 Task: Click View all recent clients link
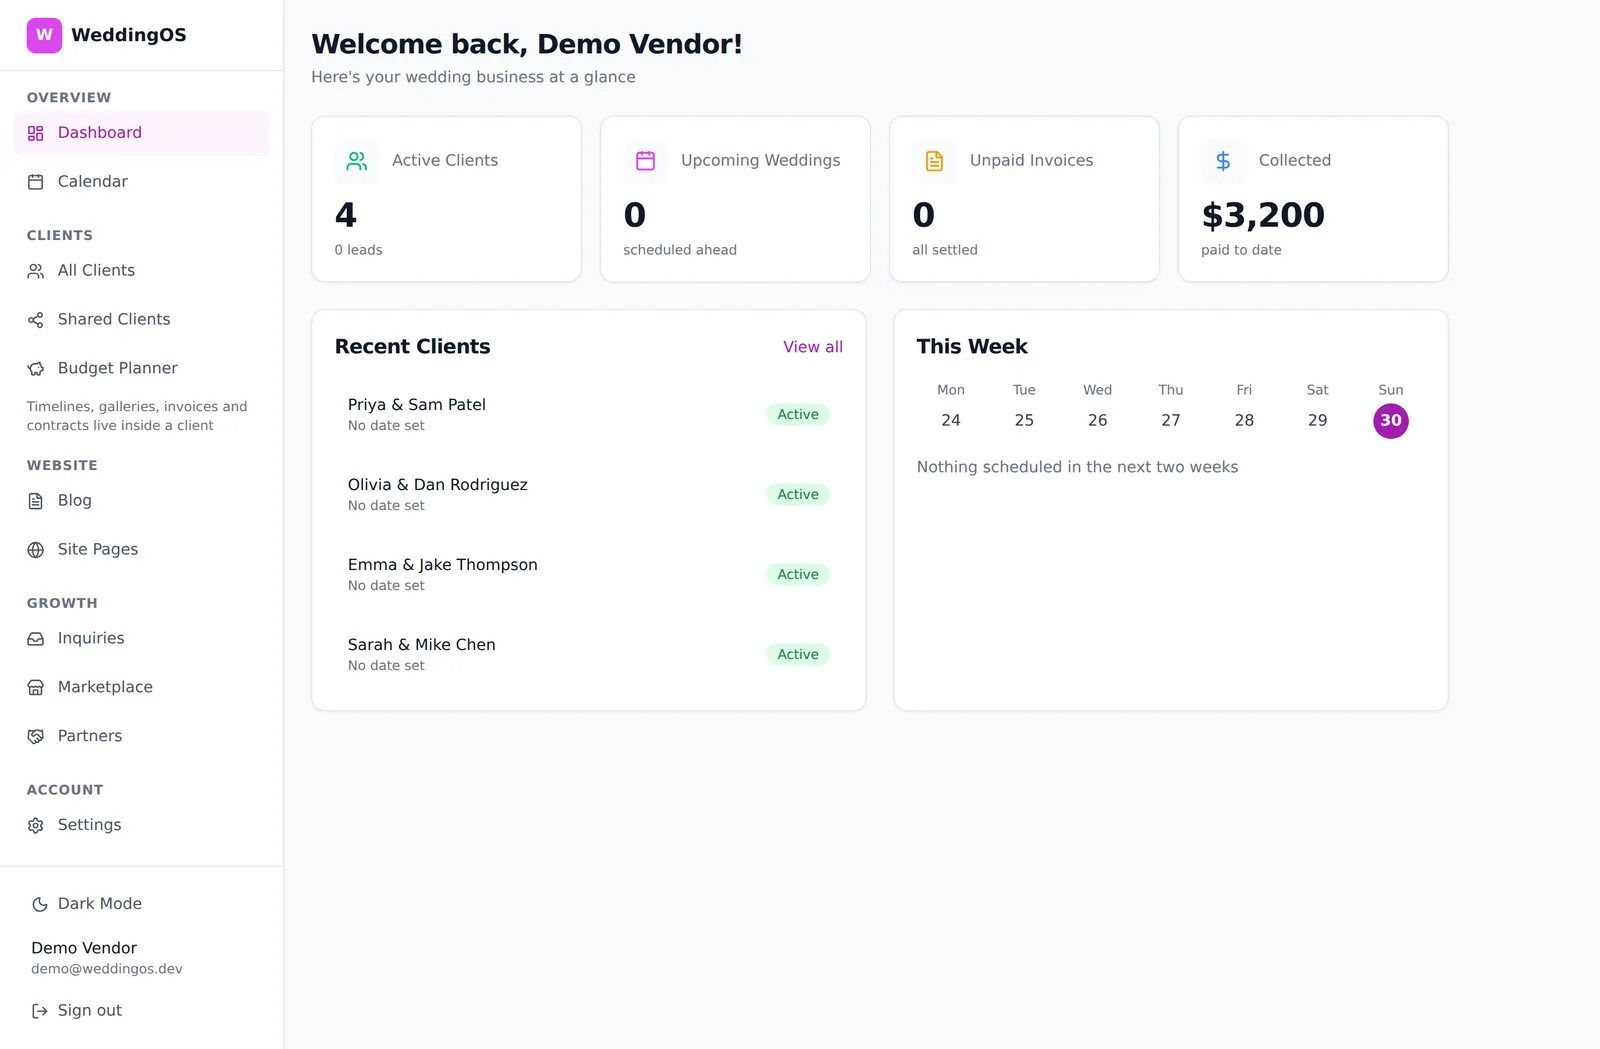pos(813,347)
